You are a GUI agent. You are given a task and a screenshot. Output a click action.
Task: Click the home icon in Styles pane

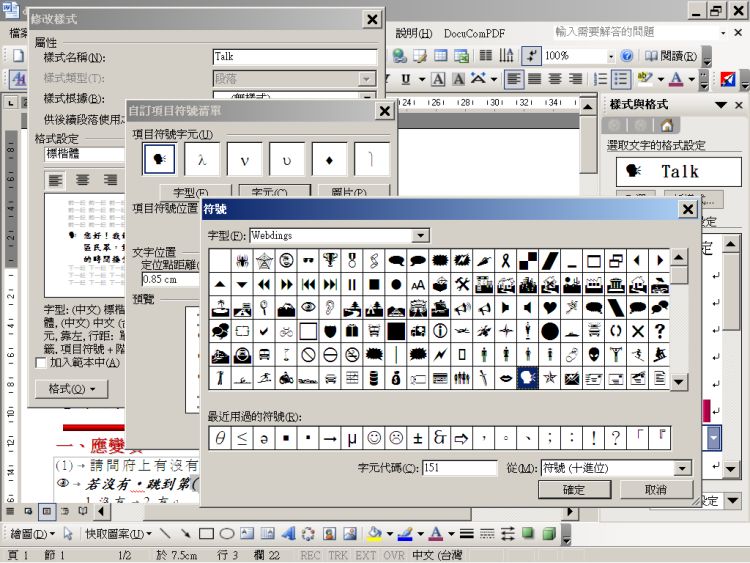(667, 125)
